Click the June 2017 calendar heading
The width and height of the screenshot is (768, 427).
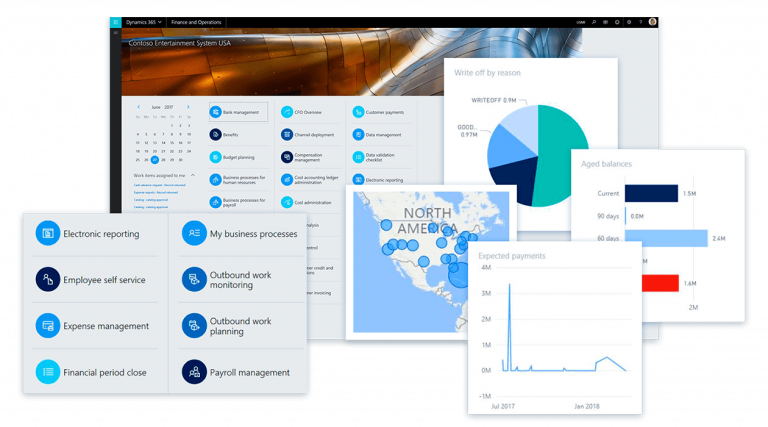coord(162,107)
